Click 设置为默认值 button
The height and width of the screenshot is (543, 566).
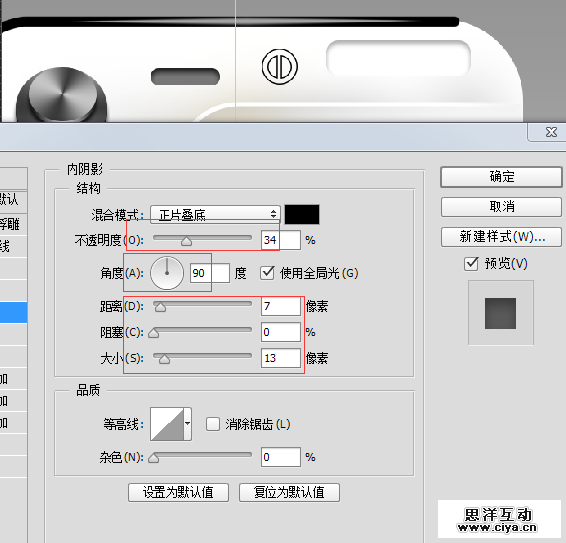click(x=178, y=492)
